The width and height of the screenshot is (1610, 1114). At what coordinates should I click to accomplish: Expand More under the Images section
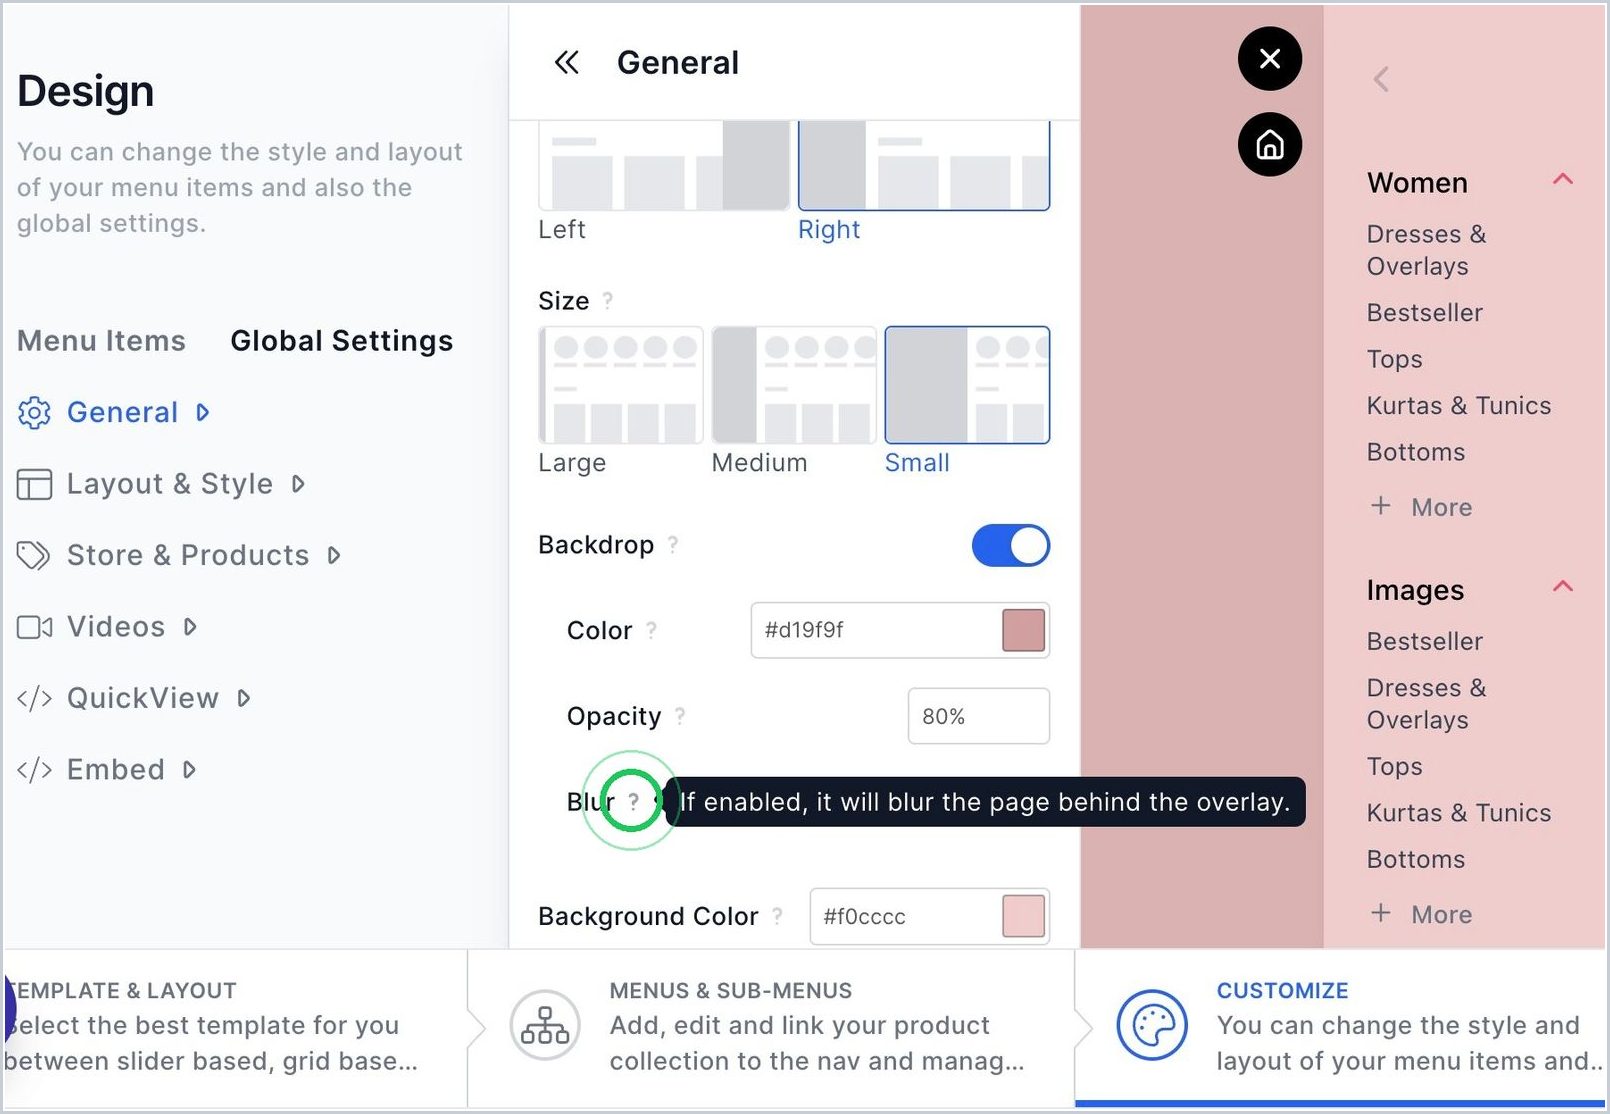(1421, 914)
